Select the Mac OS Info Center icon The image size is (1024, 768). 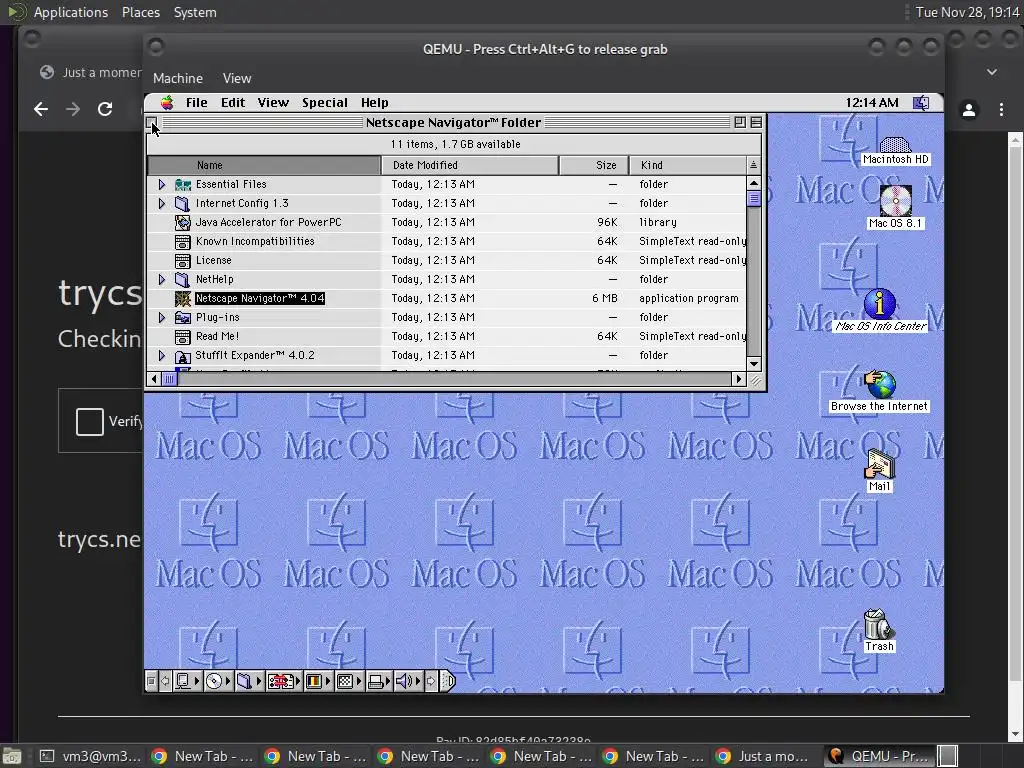point(880,304)
